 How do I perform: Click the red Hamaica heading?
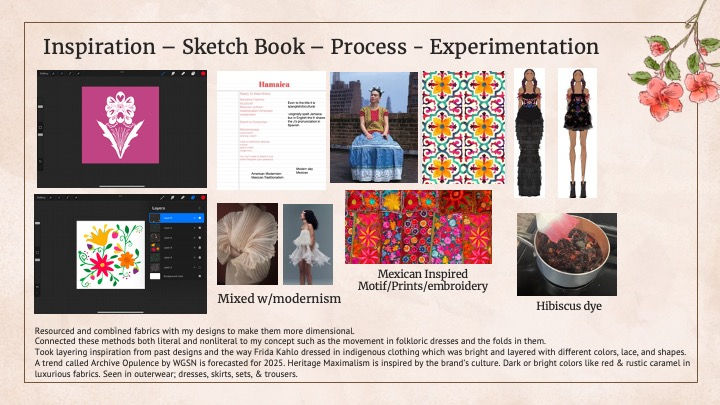tap(274, 84)
